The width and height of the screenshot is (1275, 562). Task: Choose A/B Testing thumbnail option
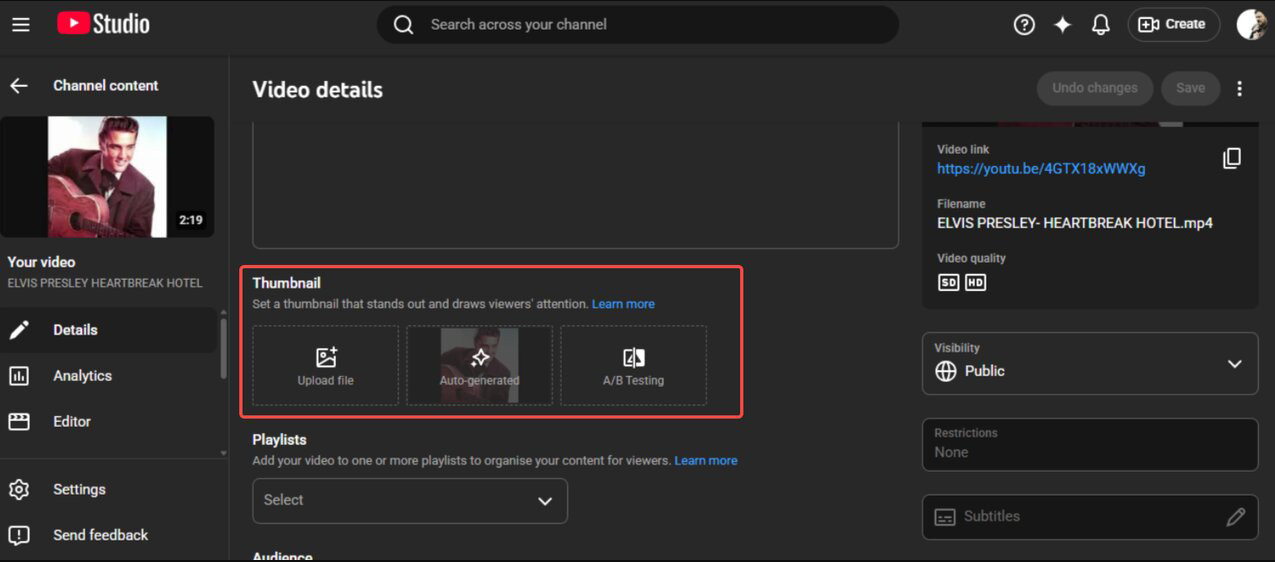point(633,365)
